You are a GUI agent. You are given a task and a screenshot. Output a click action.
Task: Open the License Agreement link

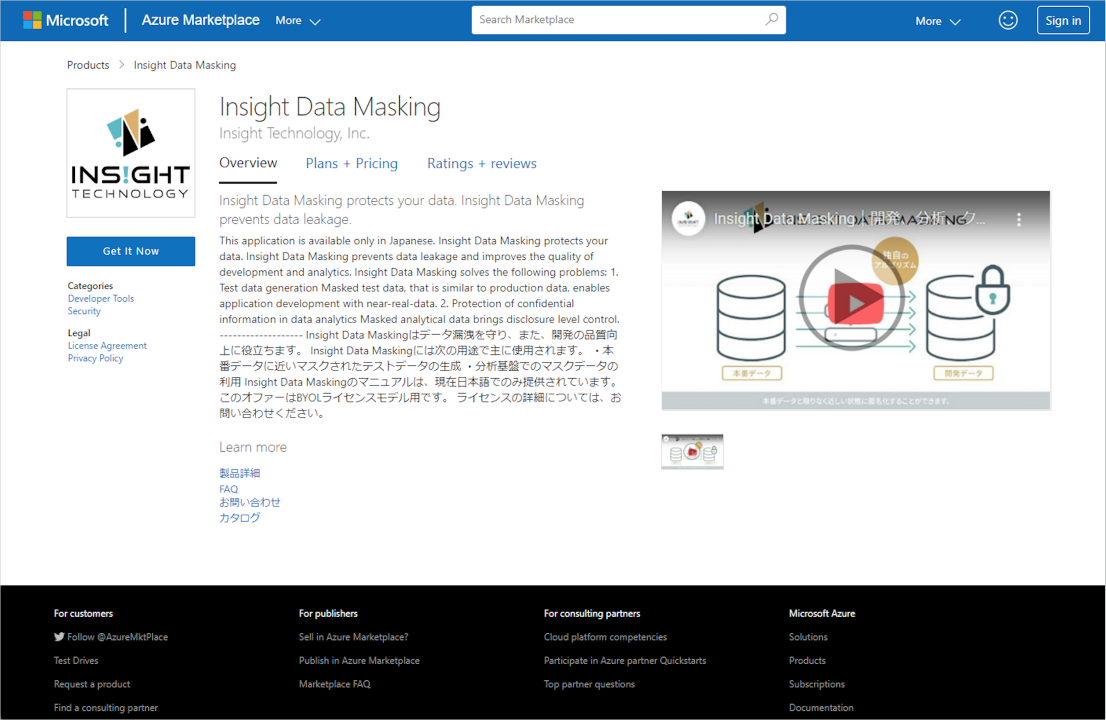(x=107, y=346)
